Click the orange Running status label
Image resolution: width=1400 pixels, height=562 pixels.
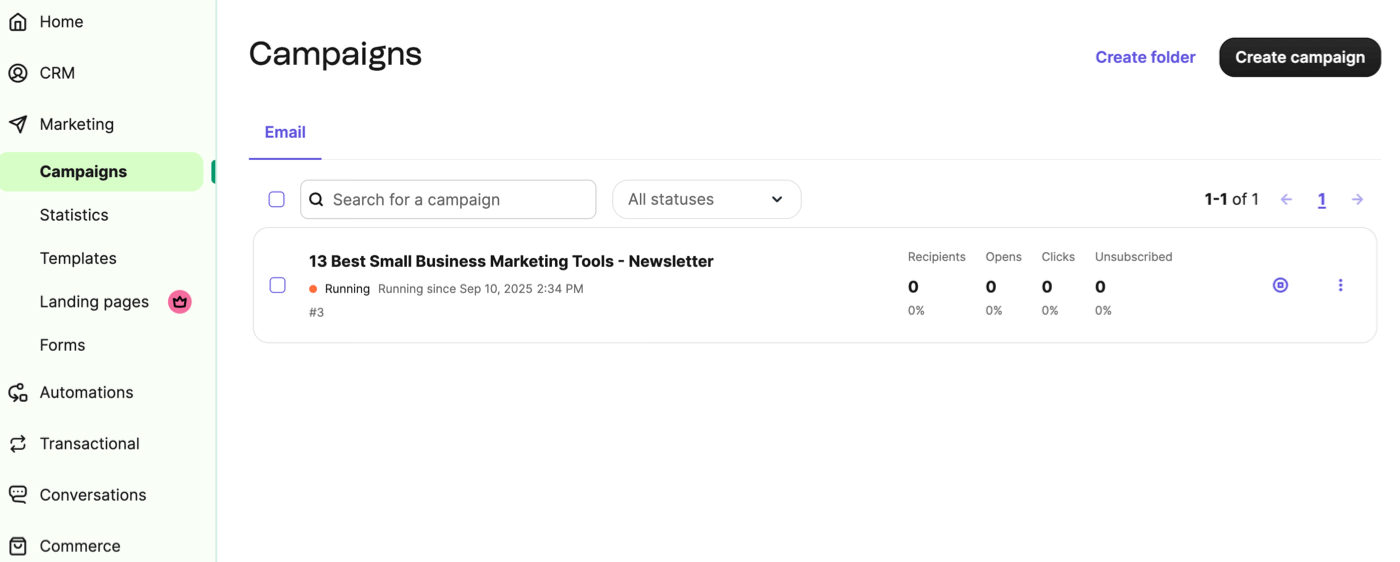click(340, 289)
